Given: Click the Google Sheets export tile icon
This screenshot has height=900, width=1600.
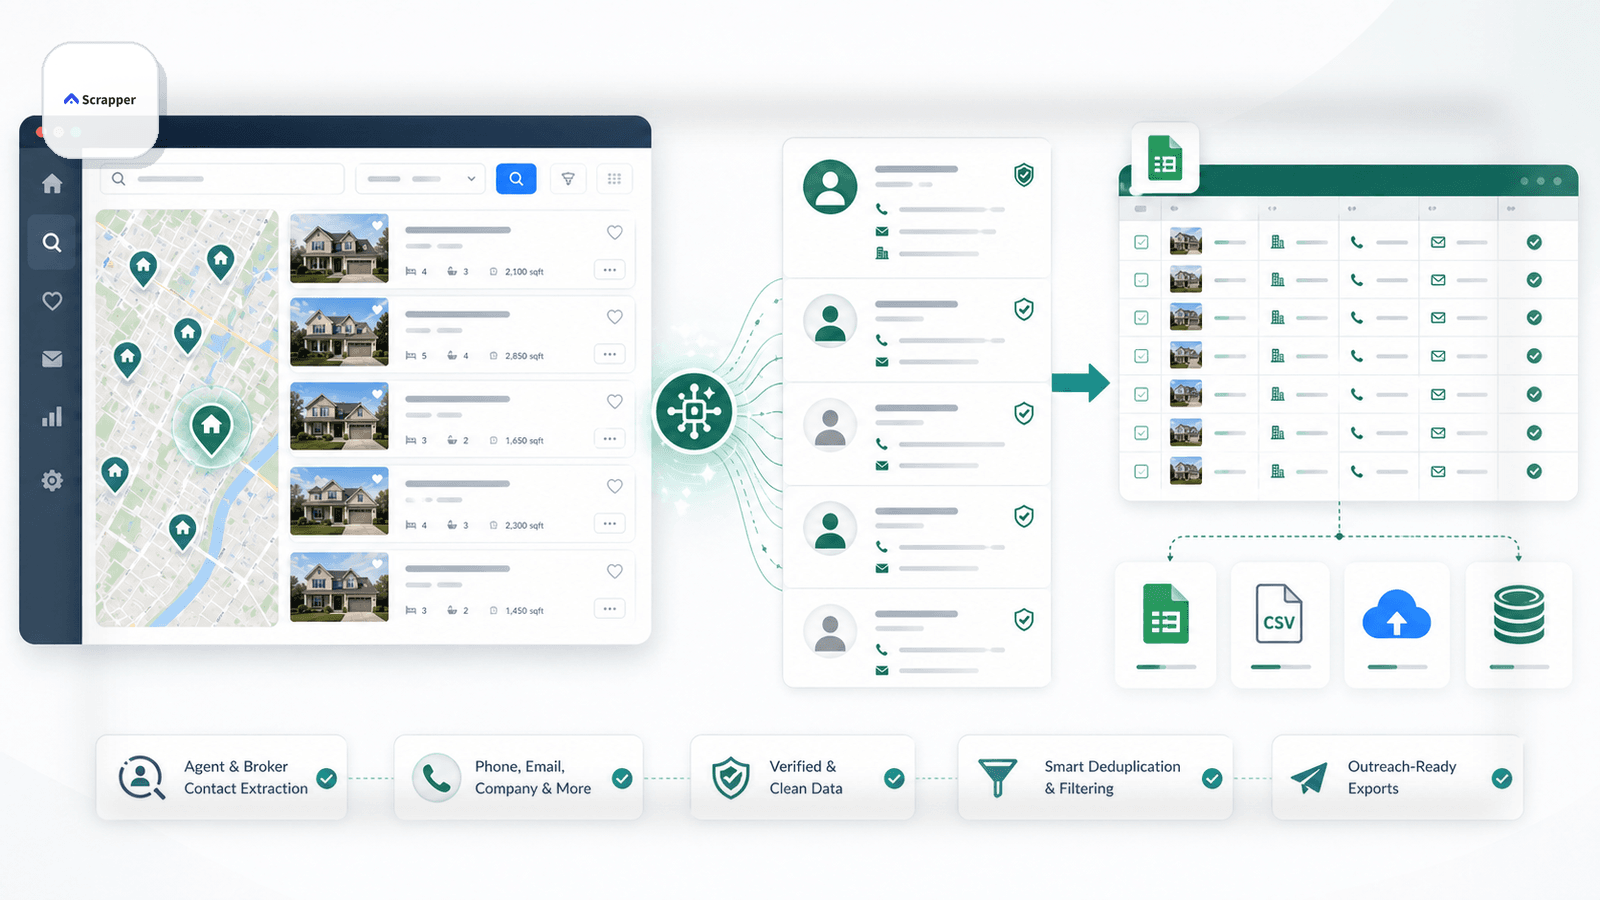Looking at the screenshot, I should click(1165, 613).
